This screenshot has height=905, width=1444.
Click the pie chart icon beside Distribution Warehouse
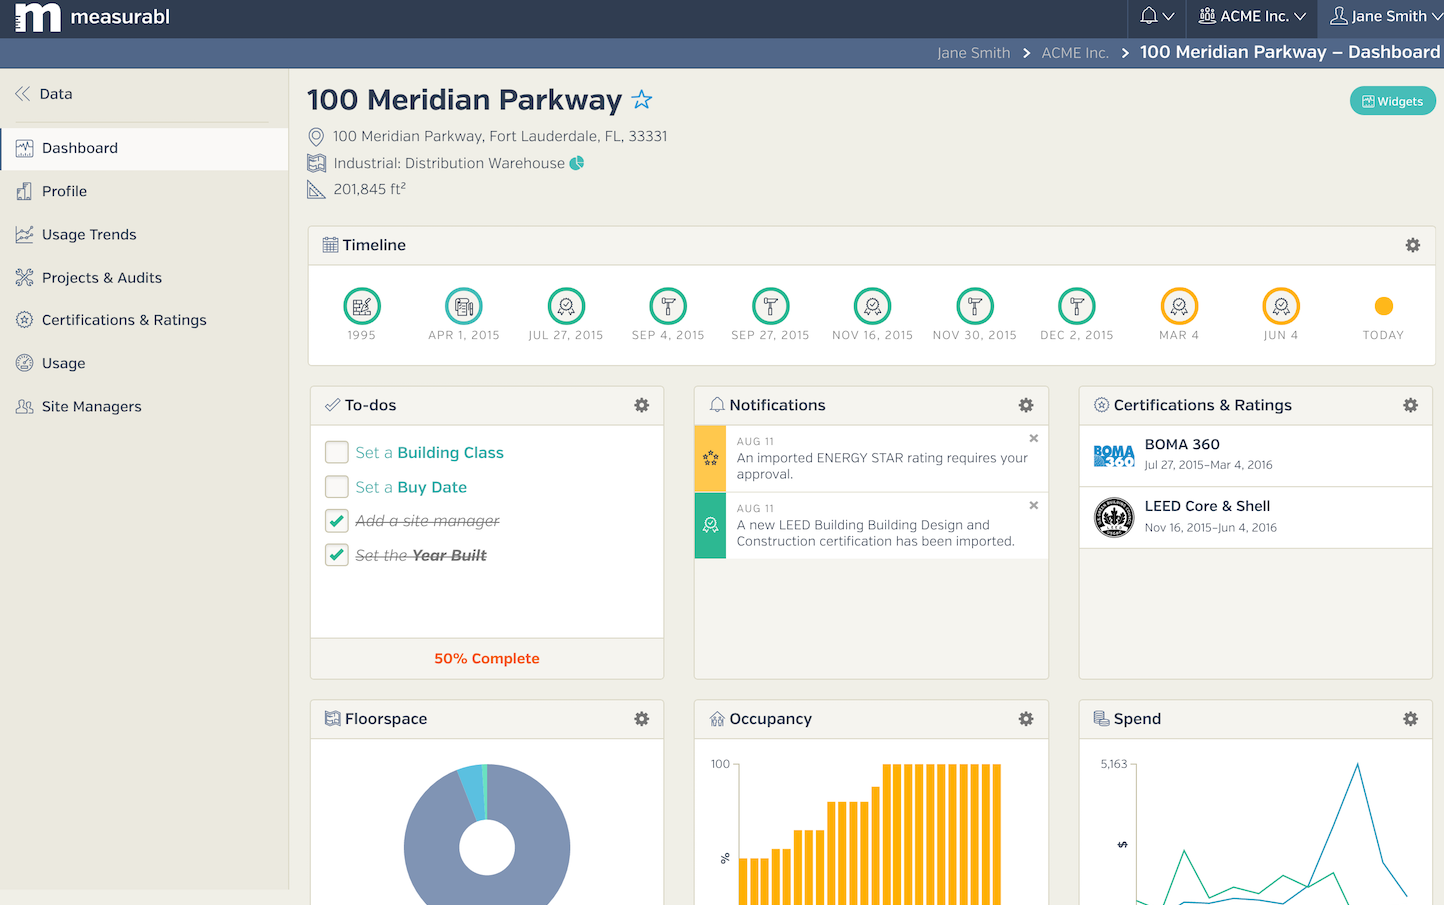pos(577,163)
